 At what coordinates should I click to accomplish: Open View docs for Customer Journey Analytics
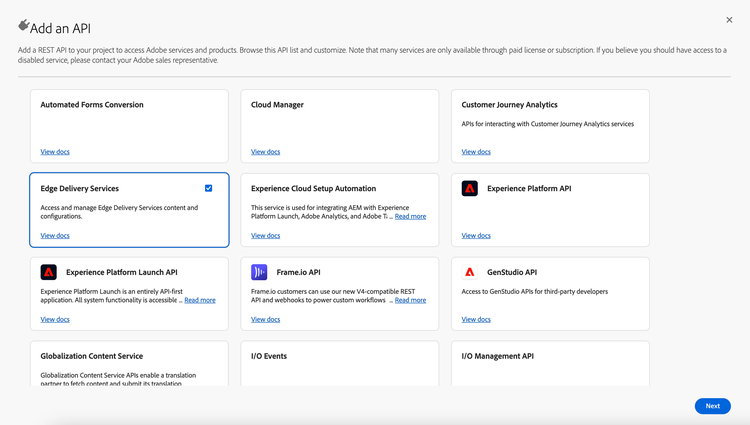(476, 152)
